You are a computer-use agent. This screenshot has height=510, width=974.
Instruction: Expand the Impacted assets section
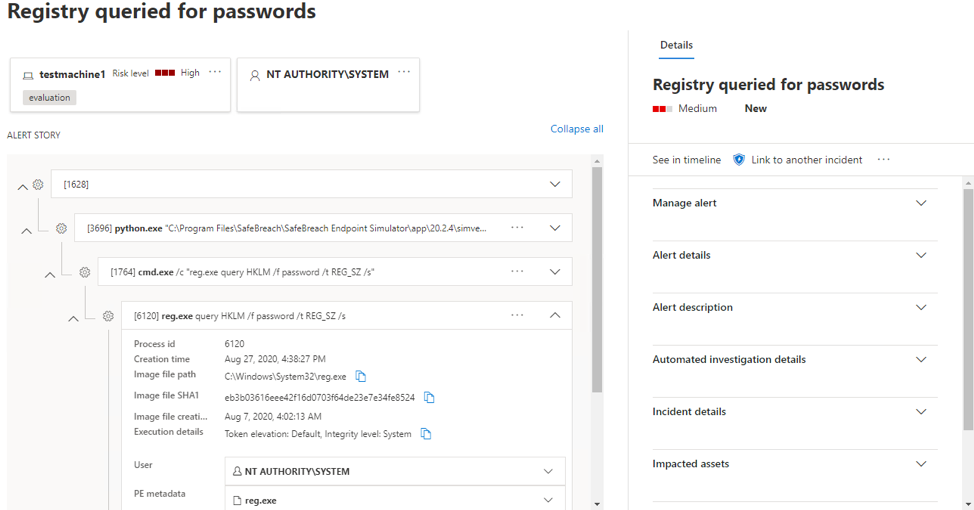click(921, 464)
